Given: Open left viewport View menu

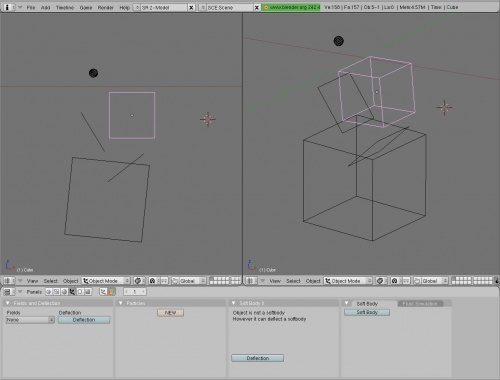Looking at the screenshot, I should point(32,281).
